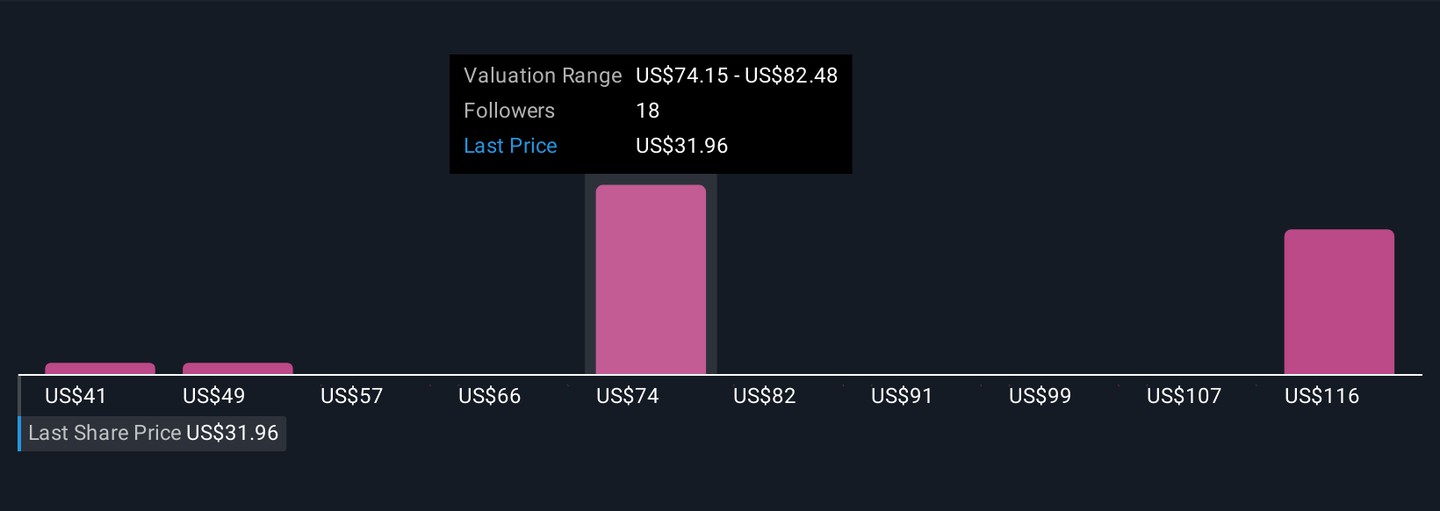Select the US$91 axis label
The image size is (1440, 511).
[x=902, y=396]
